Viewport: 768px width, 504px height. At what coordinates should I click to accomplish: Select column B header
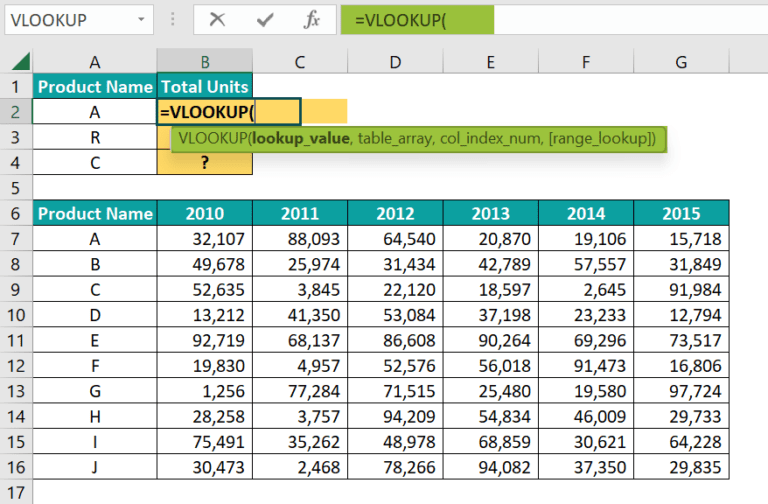pos(205,62)
